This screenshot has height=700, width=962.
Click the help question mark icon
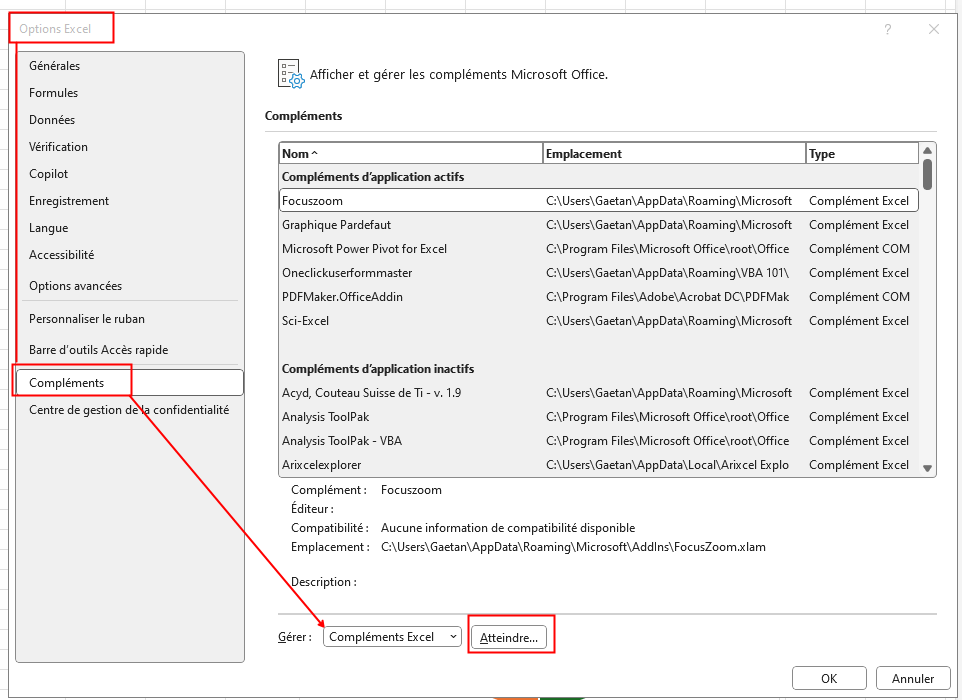887,30
